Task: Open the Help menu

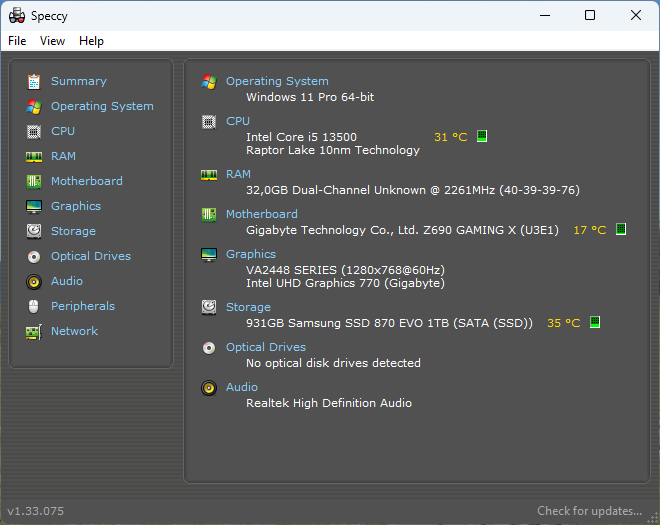Action: (91, 41)
